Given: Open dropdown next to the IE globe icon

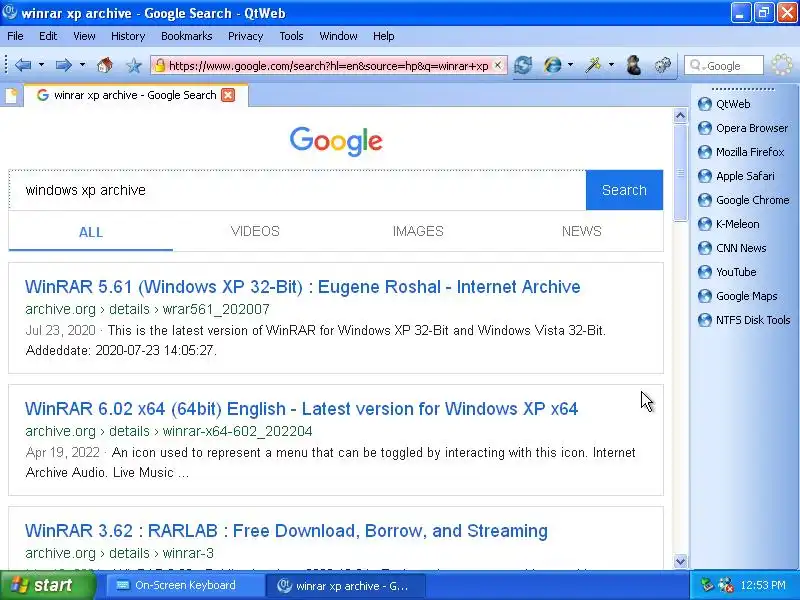Looking at the screenshot, I should click(x=570, y=65).
